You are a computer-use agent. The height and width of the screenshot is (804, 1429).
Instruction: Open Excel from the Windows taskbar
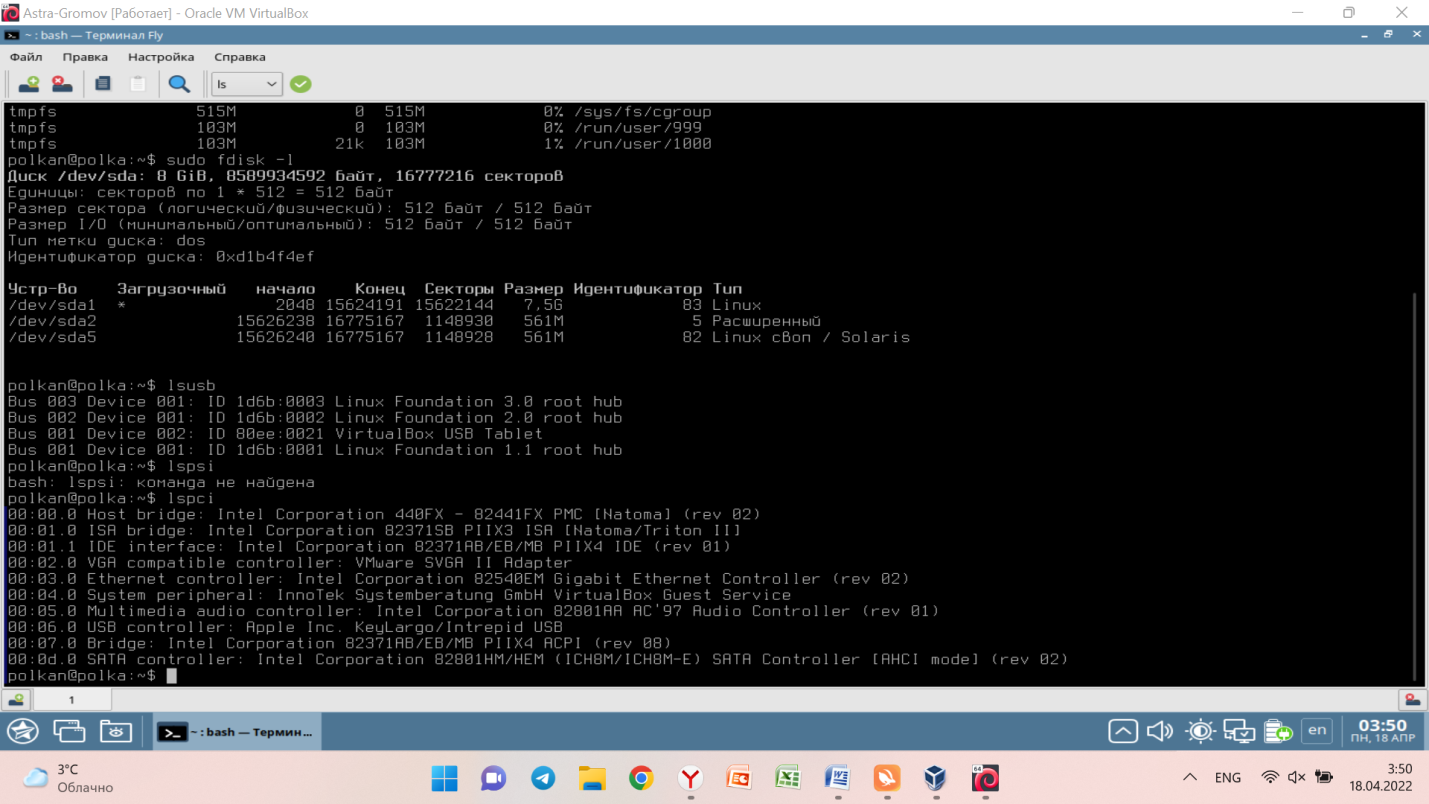tap(788, 778)
